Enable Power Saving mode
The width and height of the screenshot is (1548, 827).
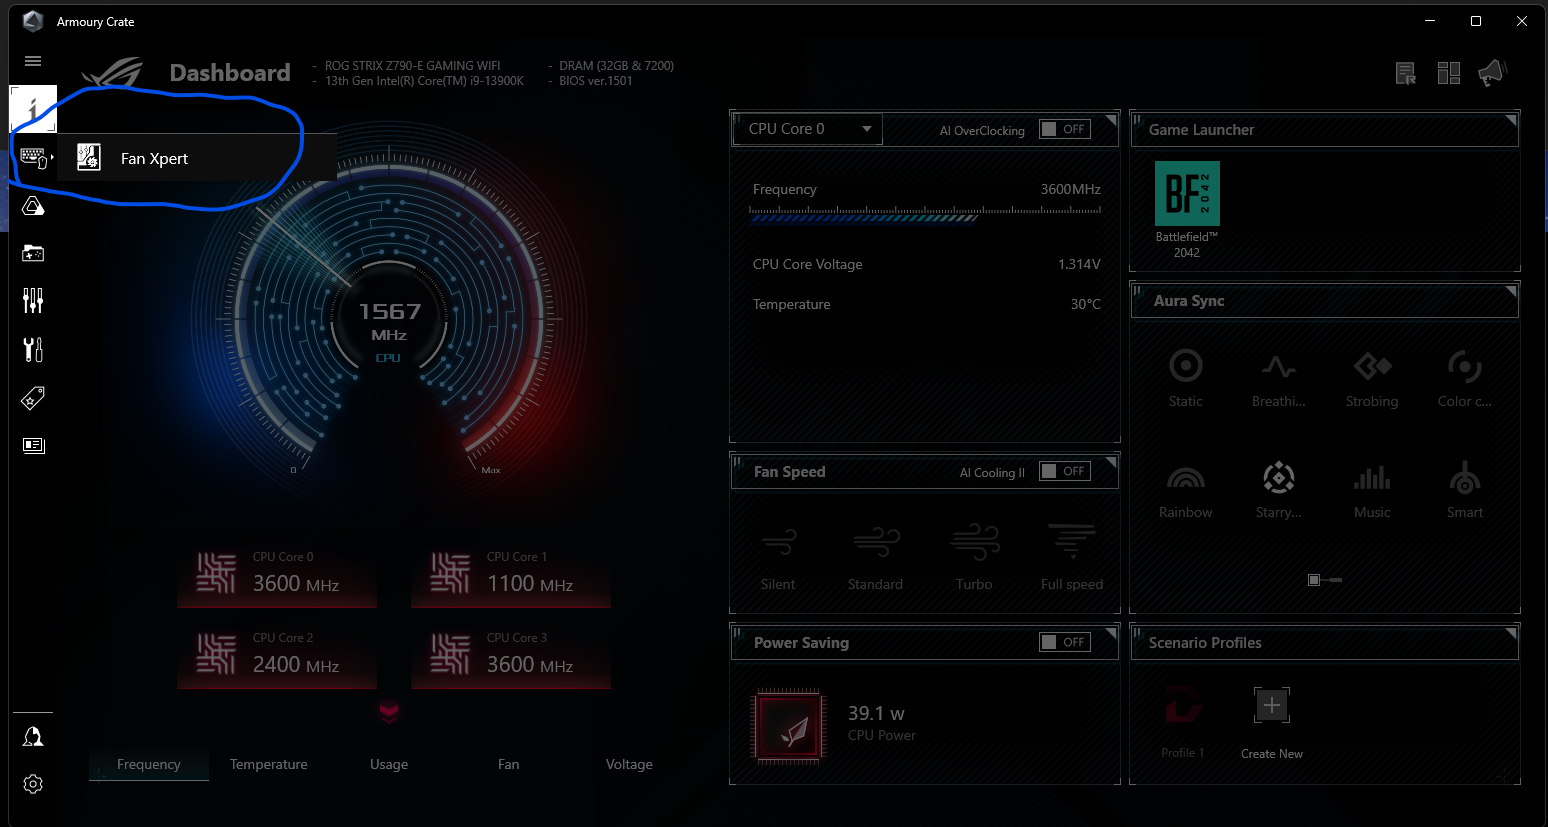(x=1064, y=642)
